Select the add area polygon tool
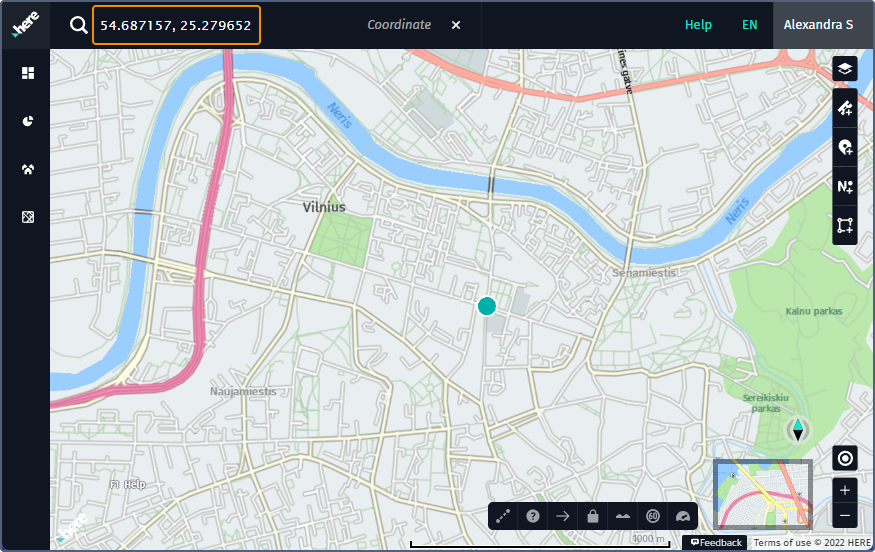The height and width of the screenshot is (552, 875). point(845,225)
